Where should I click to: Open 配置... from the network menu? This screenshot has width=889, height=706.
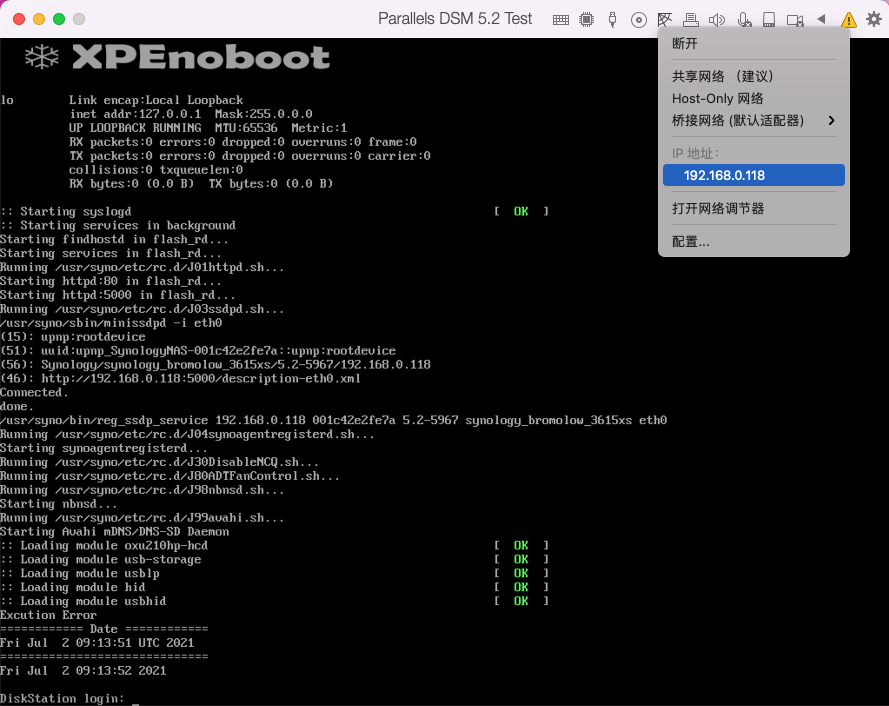[x=753, y=242]
